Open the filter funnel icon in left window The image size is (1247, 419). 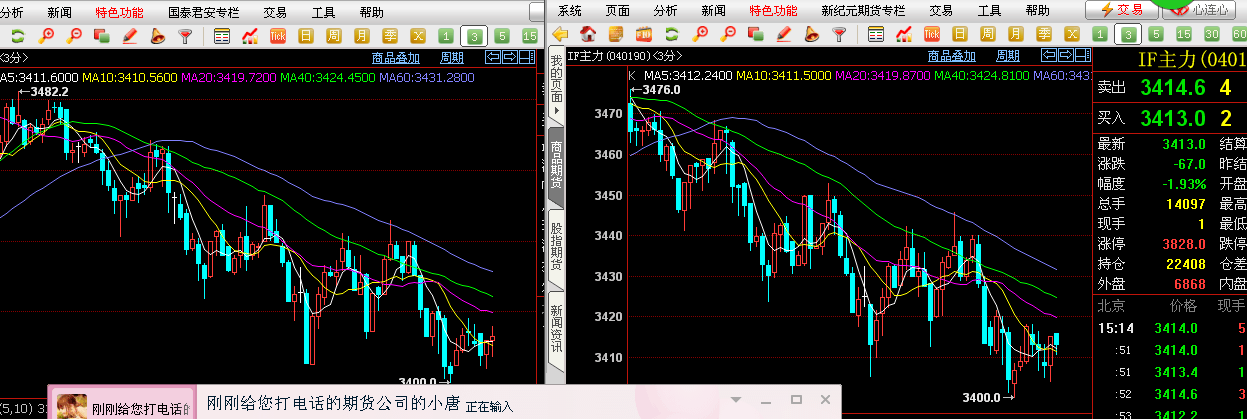[185, 35]
